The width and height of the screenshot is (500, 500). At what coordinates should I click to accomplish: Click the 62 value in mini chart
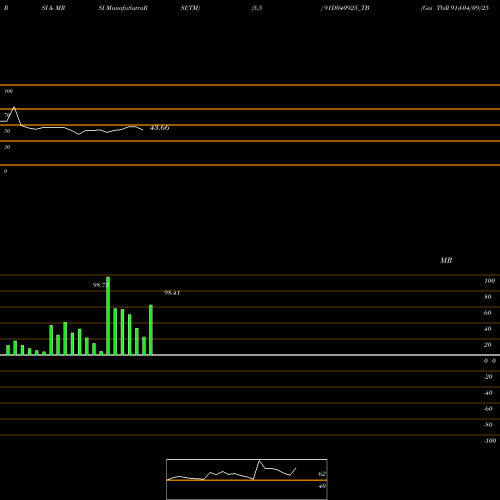pyautogui.click(x=322, y=474)
